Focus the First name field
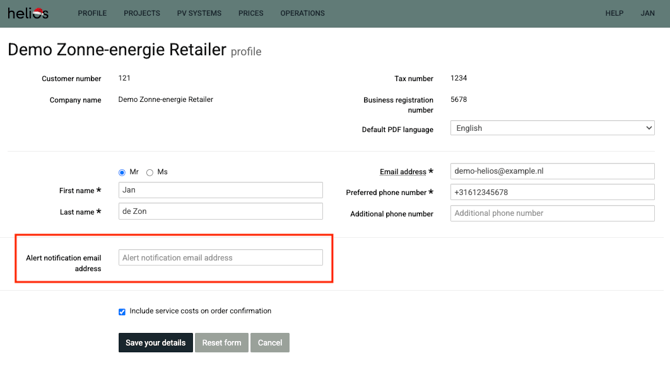The width and height of the screenshot is (670, 370). [220, 190]
